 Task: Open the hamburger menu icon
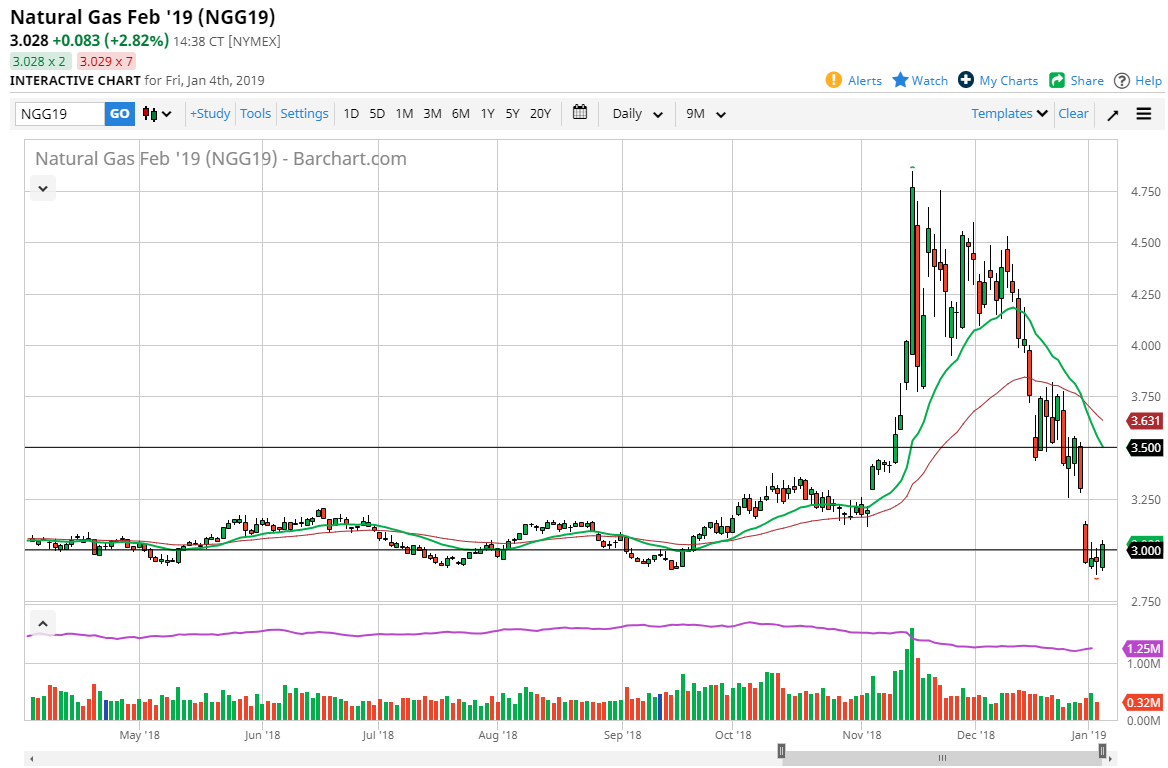[1144, 114]
